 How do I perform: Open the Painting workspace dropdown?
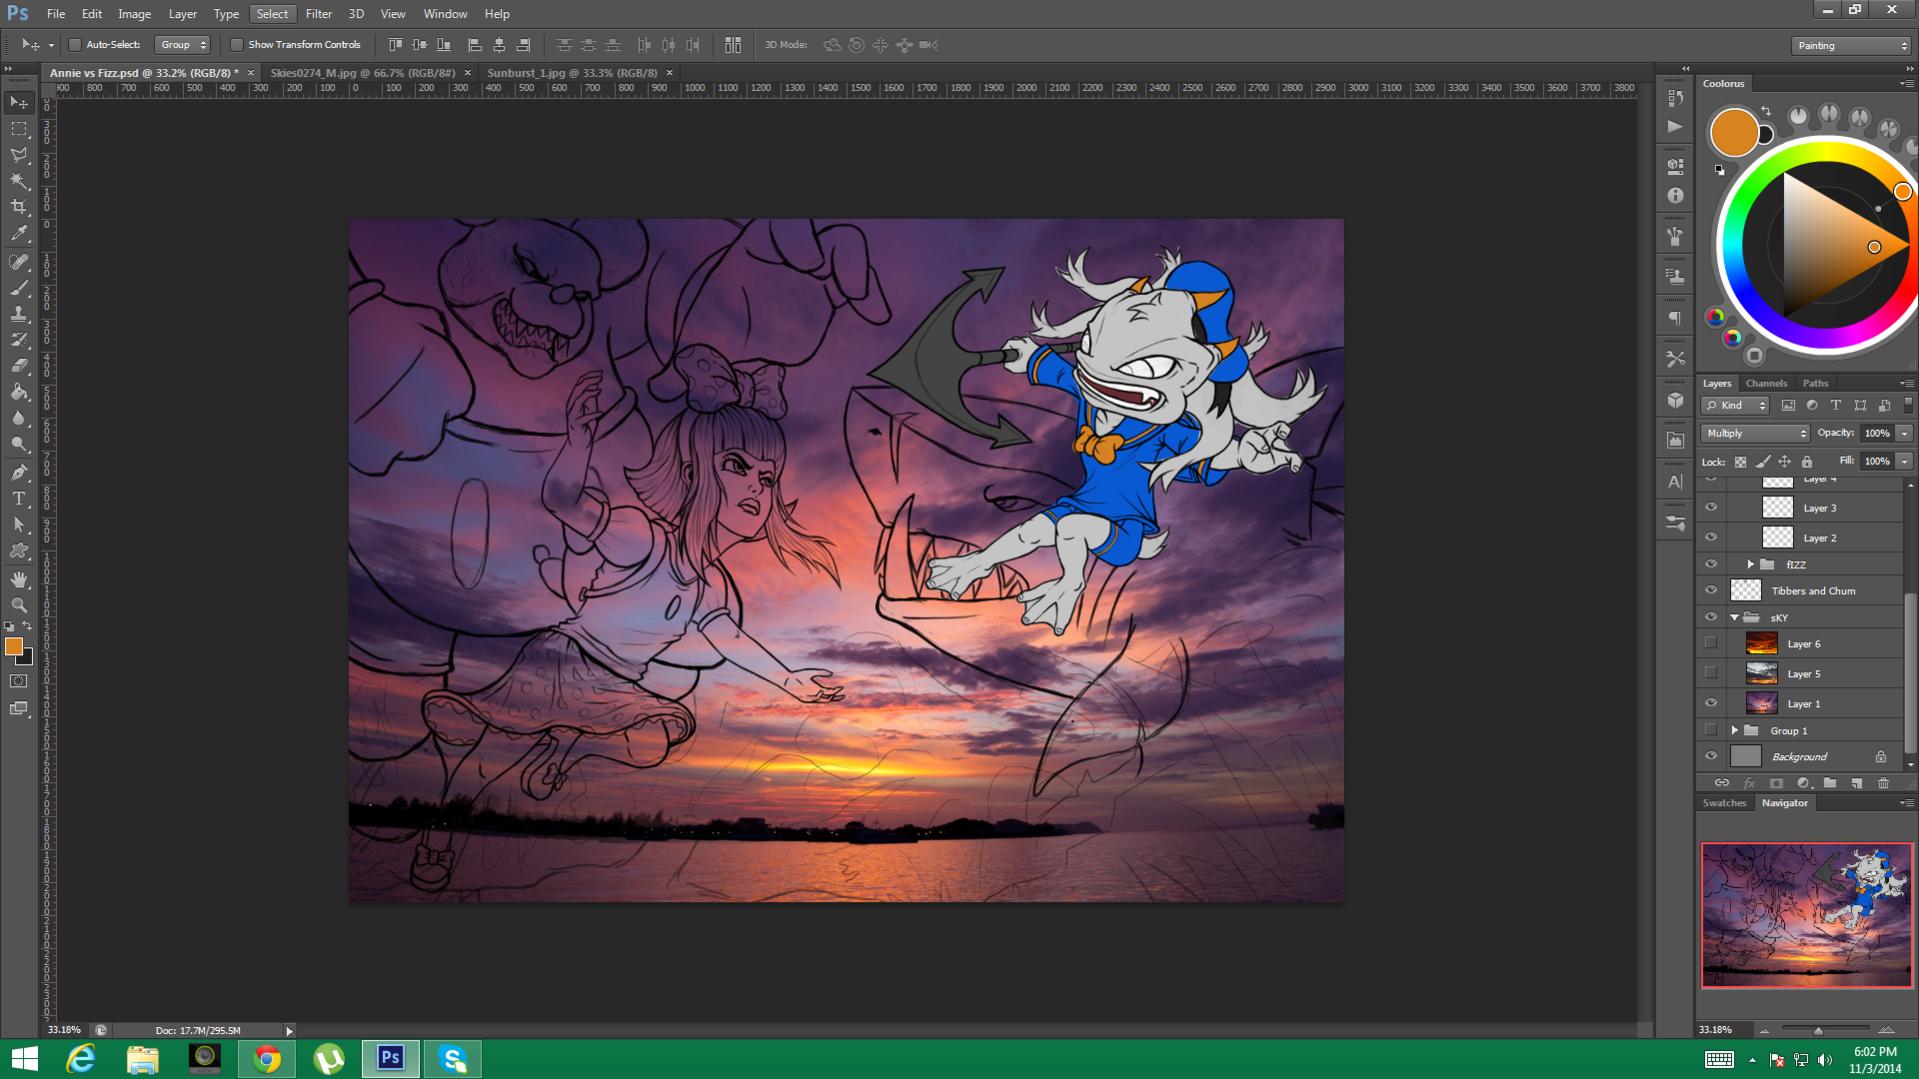pos(1851,46)
